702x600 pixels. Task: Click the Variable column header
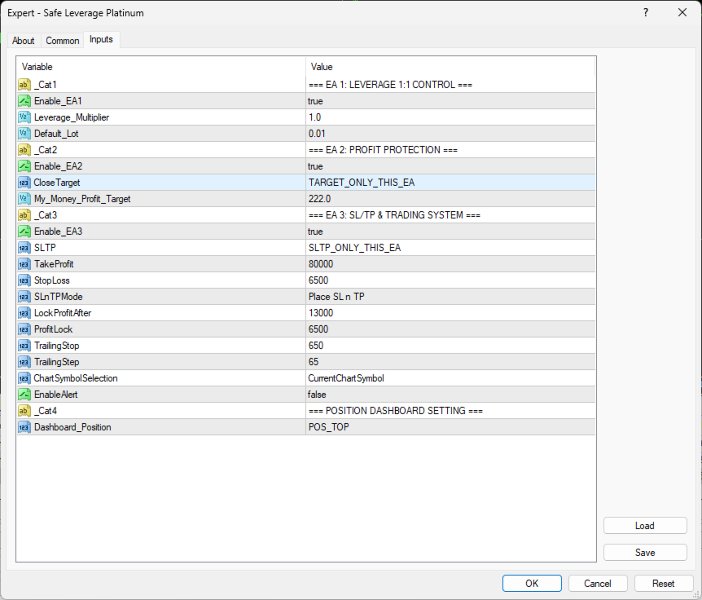coord(161,67)
